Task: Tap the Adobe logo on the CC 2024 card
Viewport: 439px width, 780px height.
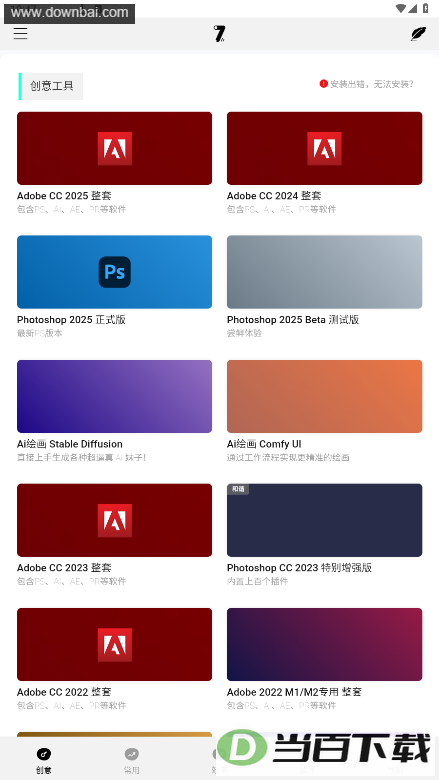Action: [324, 148]
